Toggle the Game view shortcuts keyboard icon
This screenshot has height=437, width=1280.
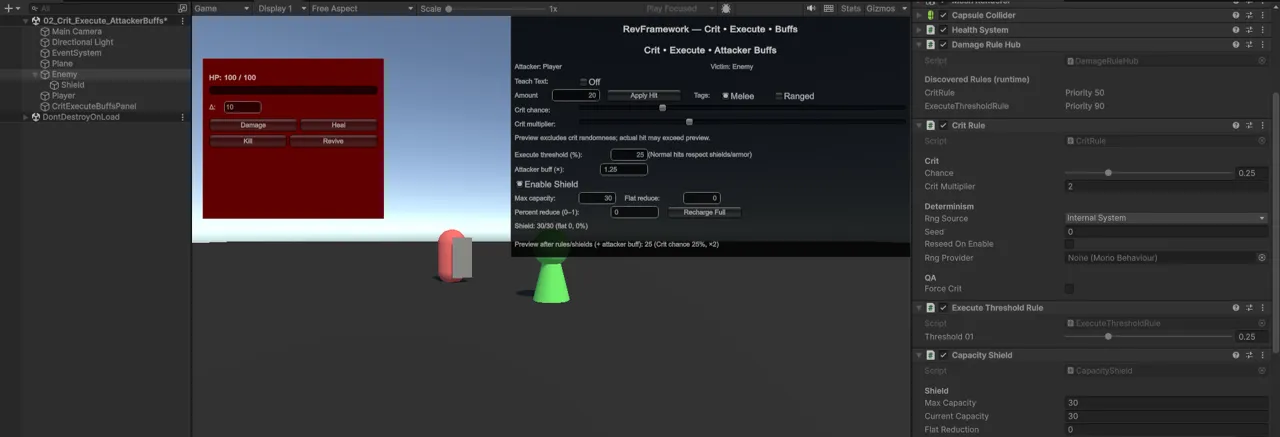(x=828, y=8)
